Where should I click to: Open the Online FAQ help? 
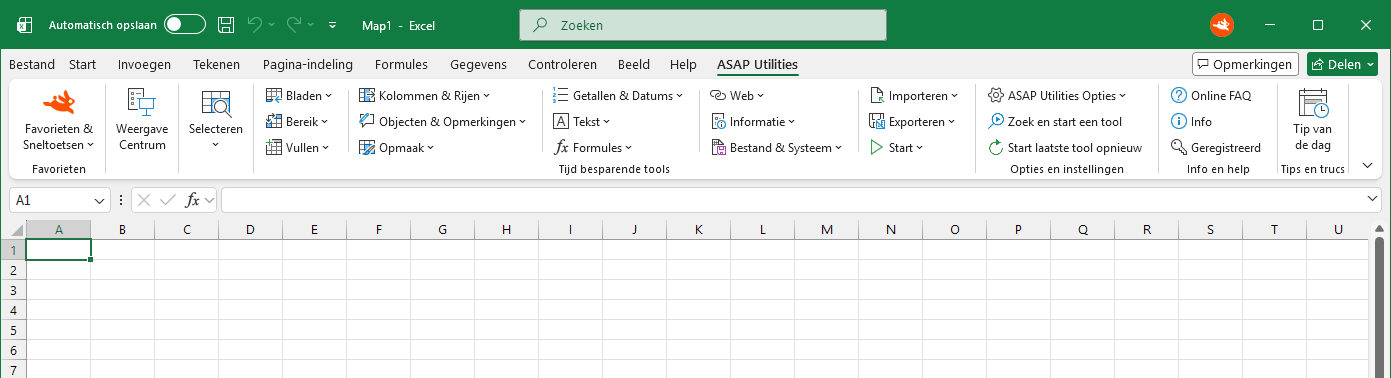coord(1211,96)
